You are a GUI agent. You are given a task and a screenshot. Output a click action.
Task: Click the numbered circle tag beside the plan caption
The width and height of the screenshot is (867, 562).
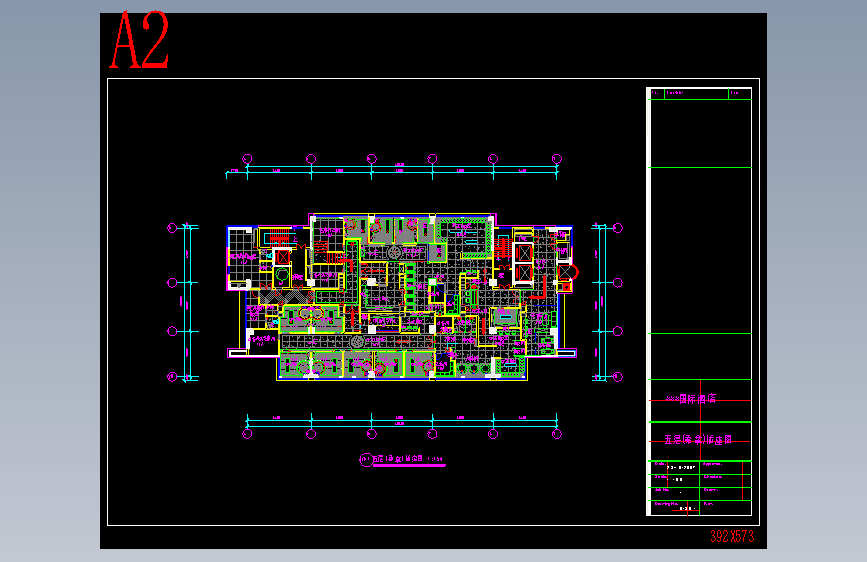point(365,460)
